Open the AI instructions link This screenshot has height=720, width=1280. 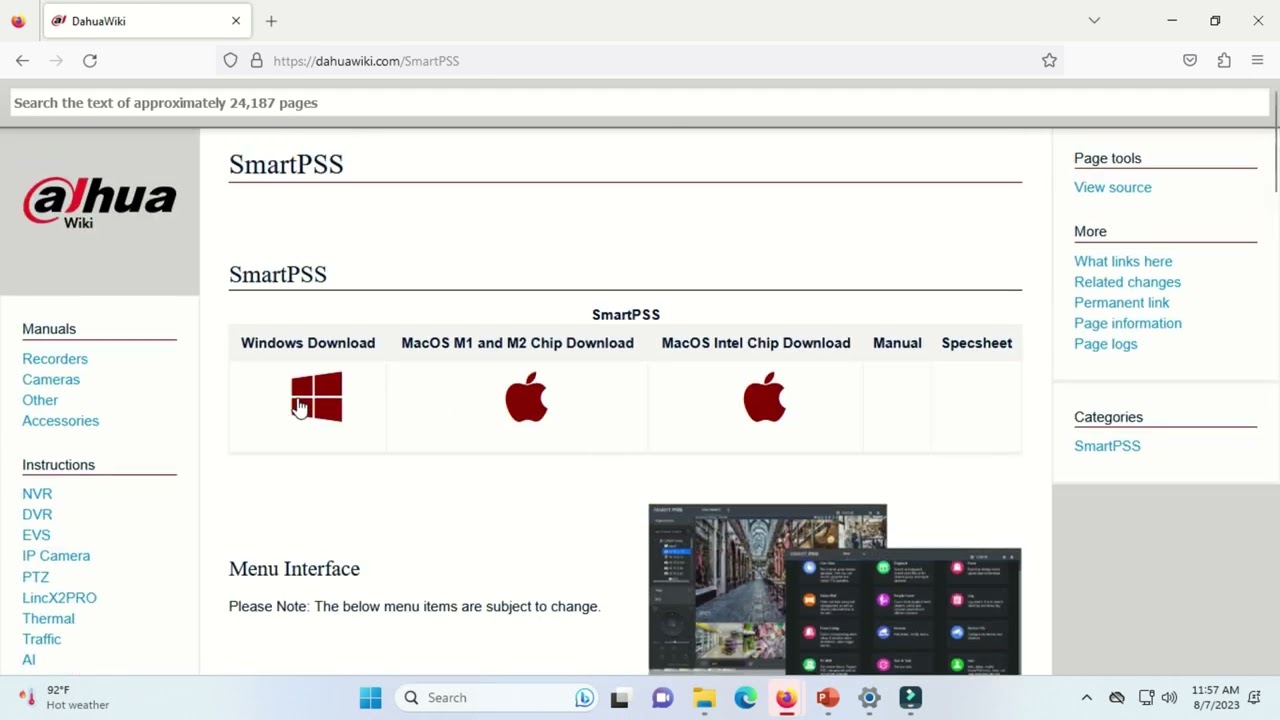coord(28,660)
